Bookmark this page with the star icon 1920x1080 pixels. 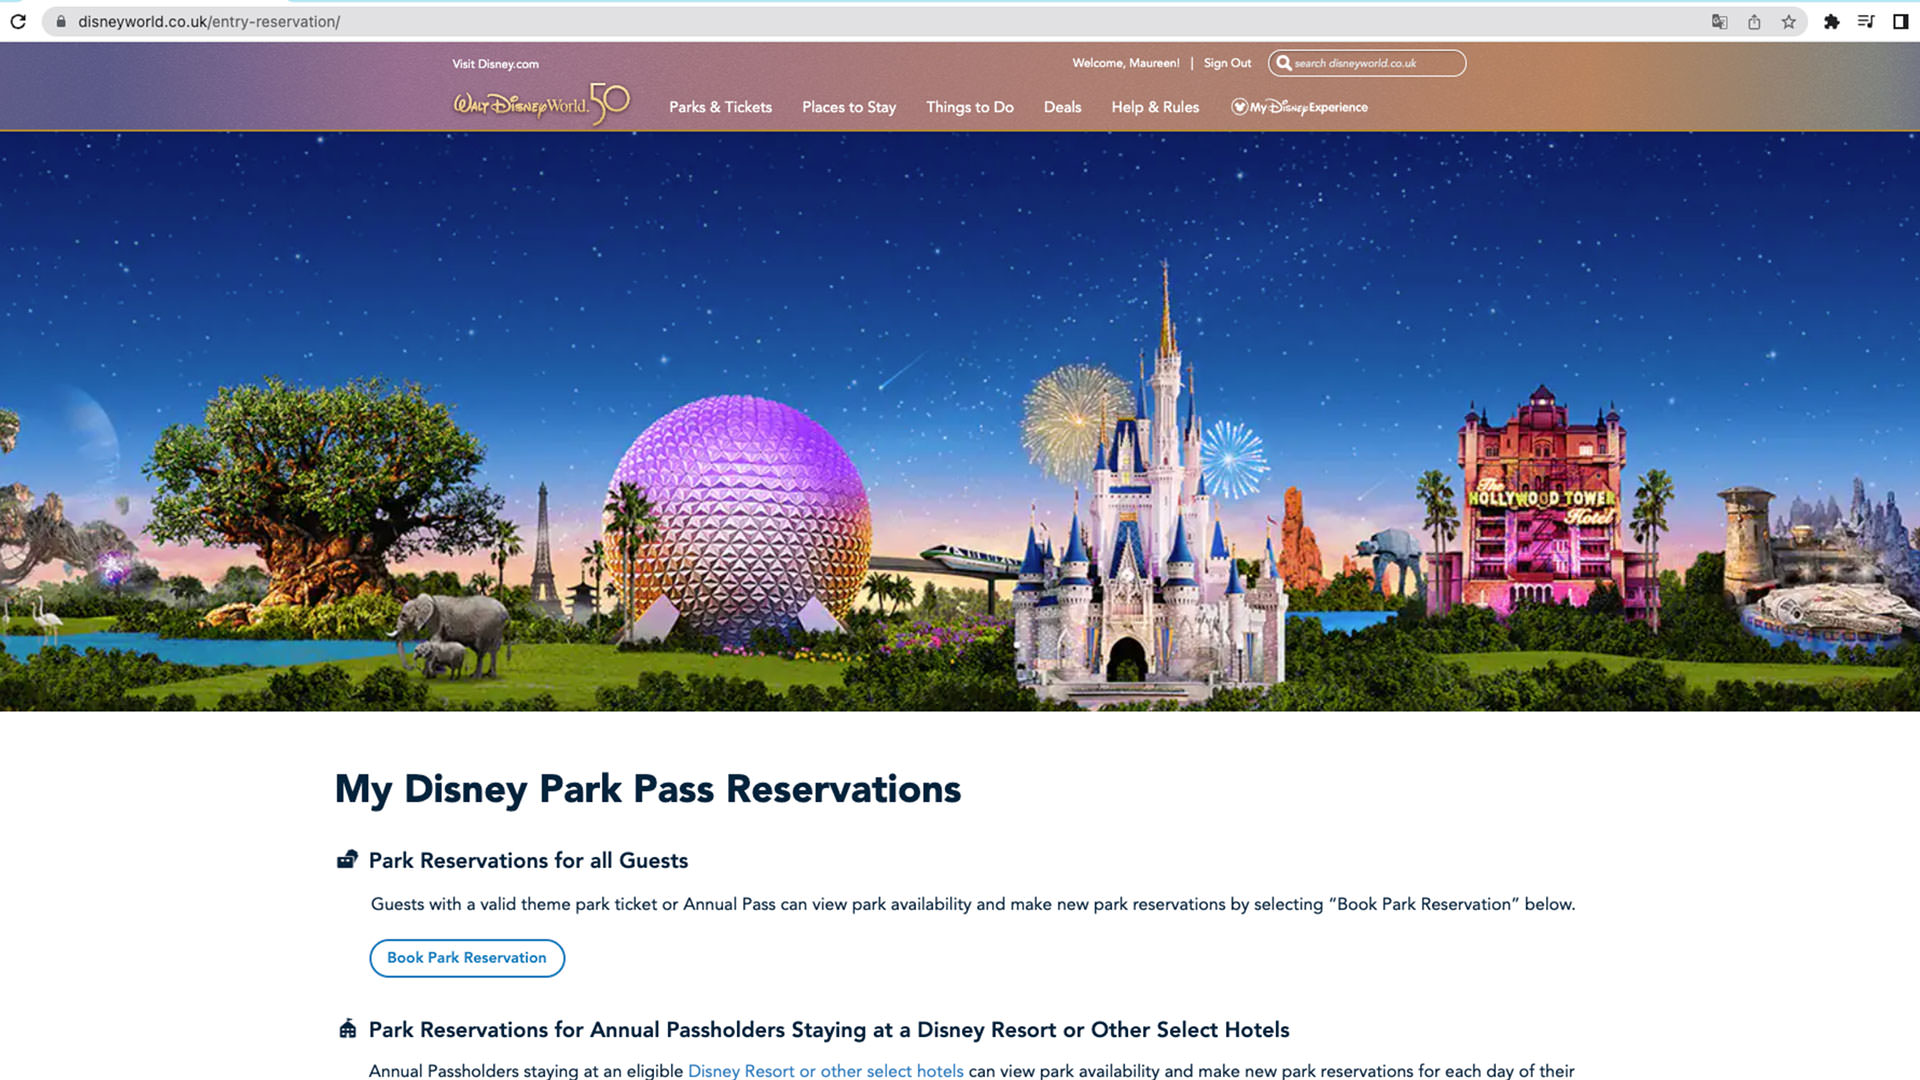(1788, 21)
